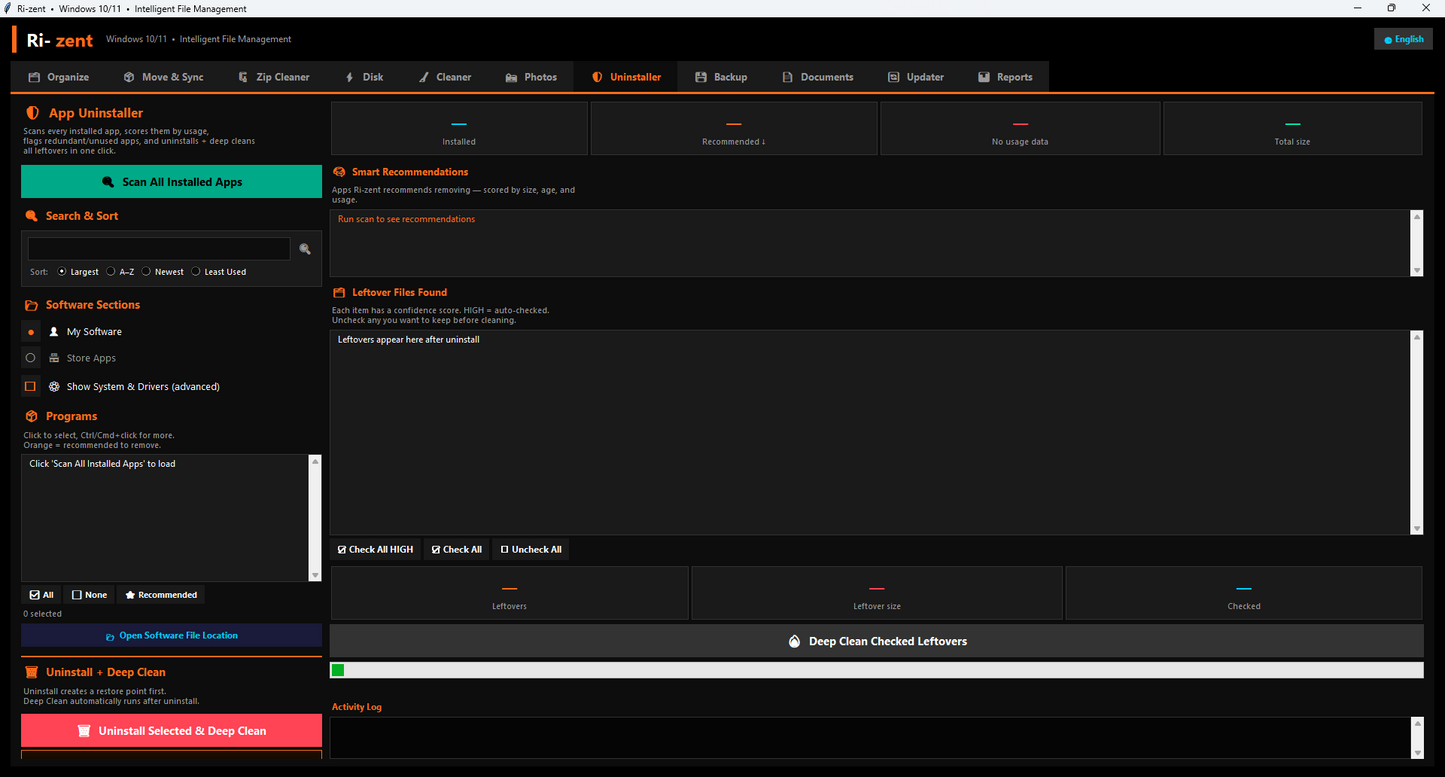
Task: Select Recommended programs button
Action: tap(161, 595)
